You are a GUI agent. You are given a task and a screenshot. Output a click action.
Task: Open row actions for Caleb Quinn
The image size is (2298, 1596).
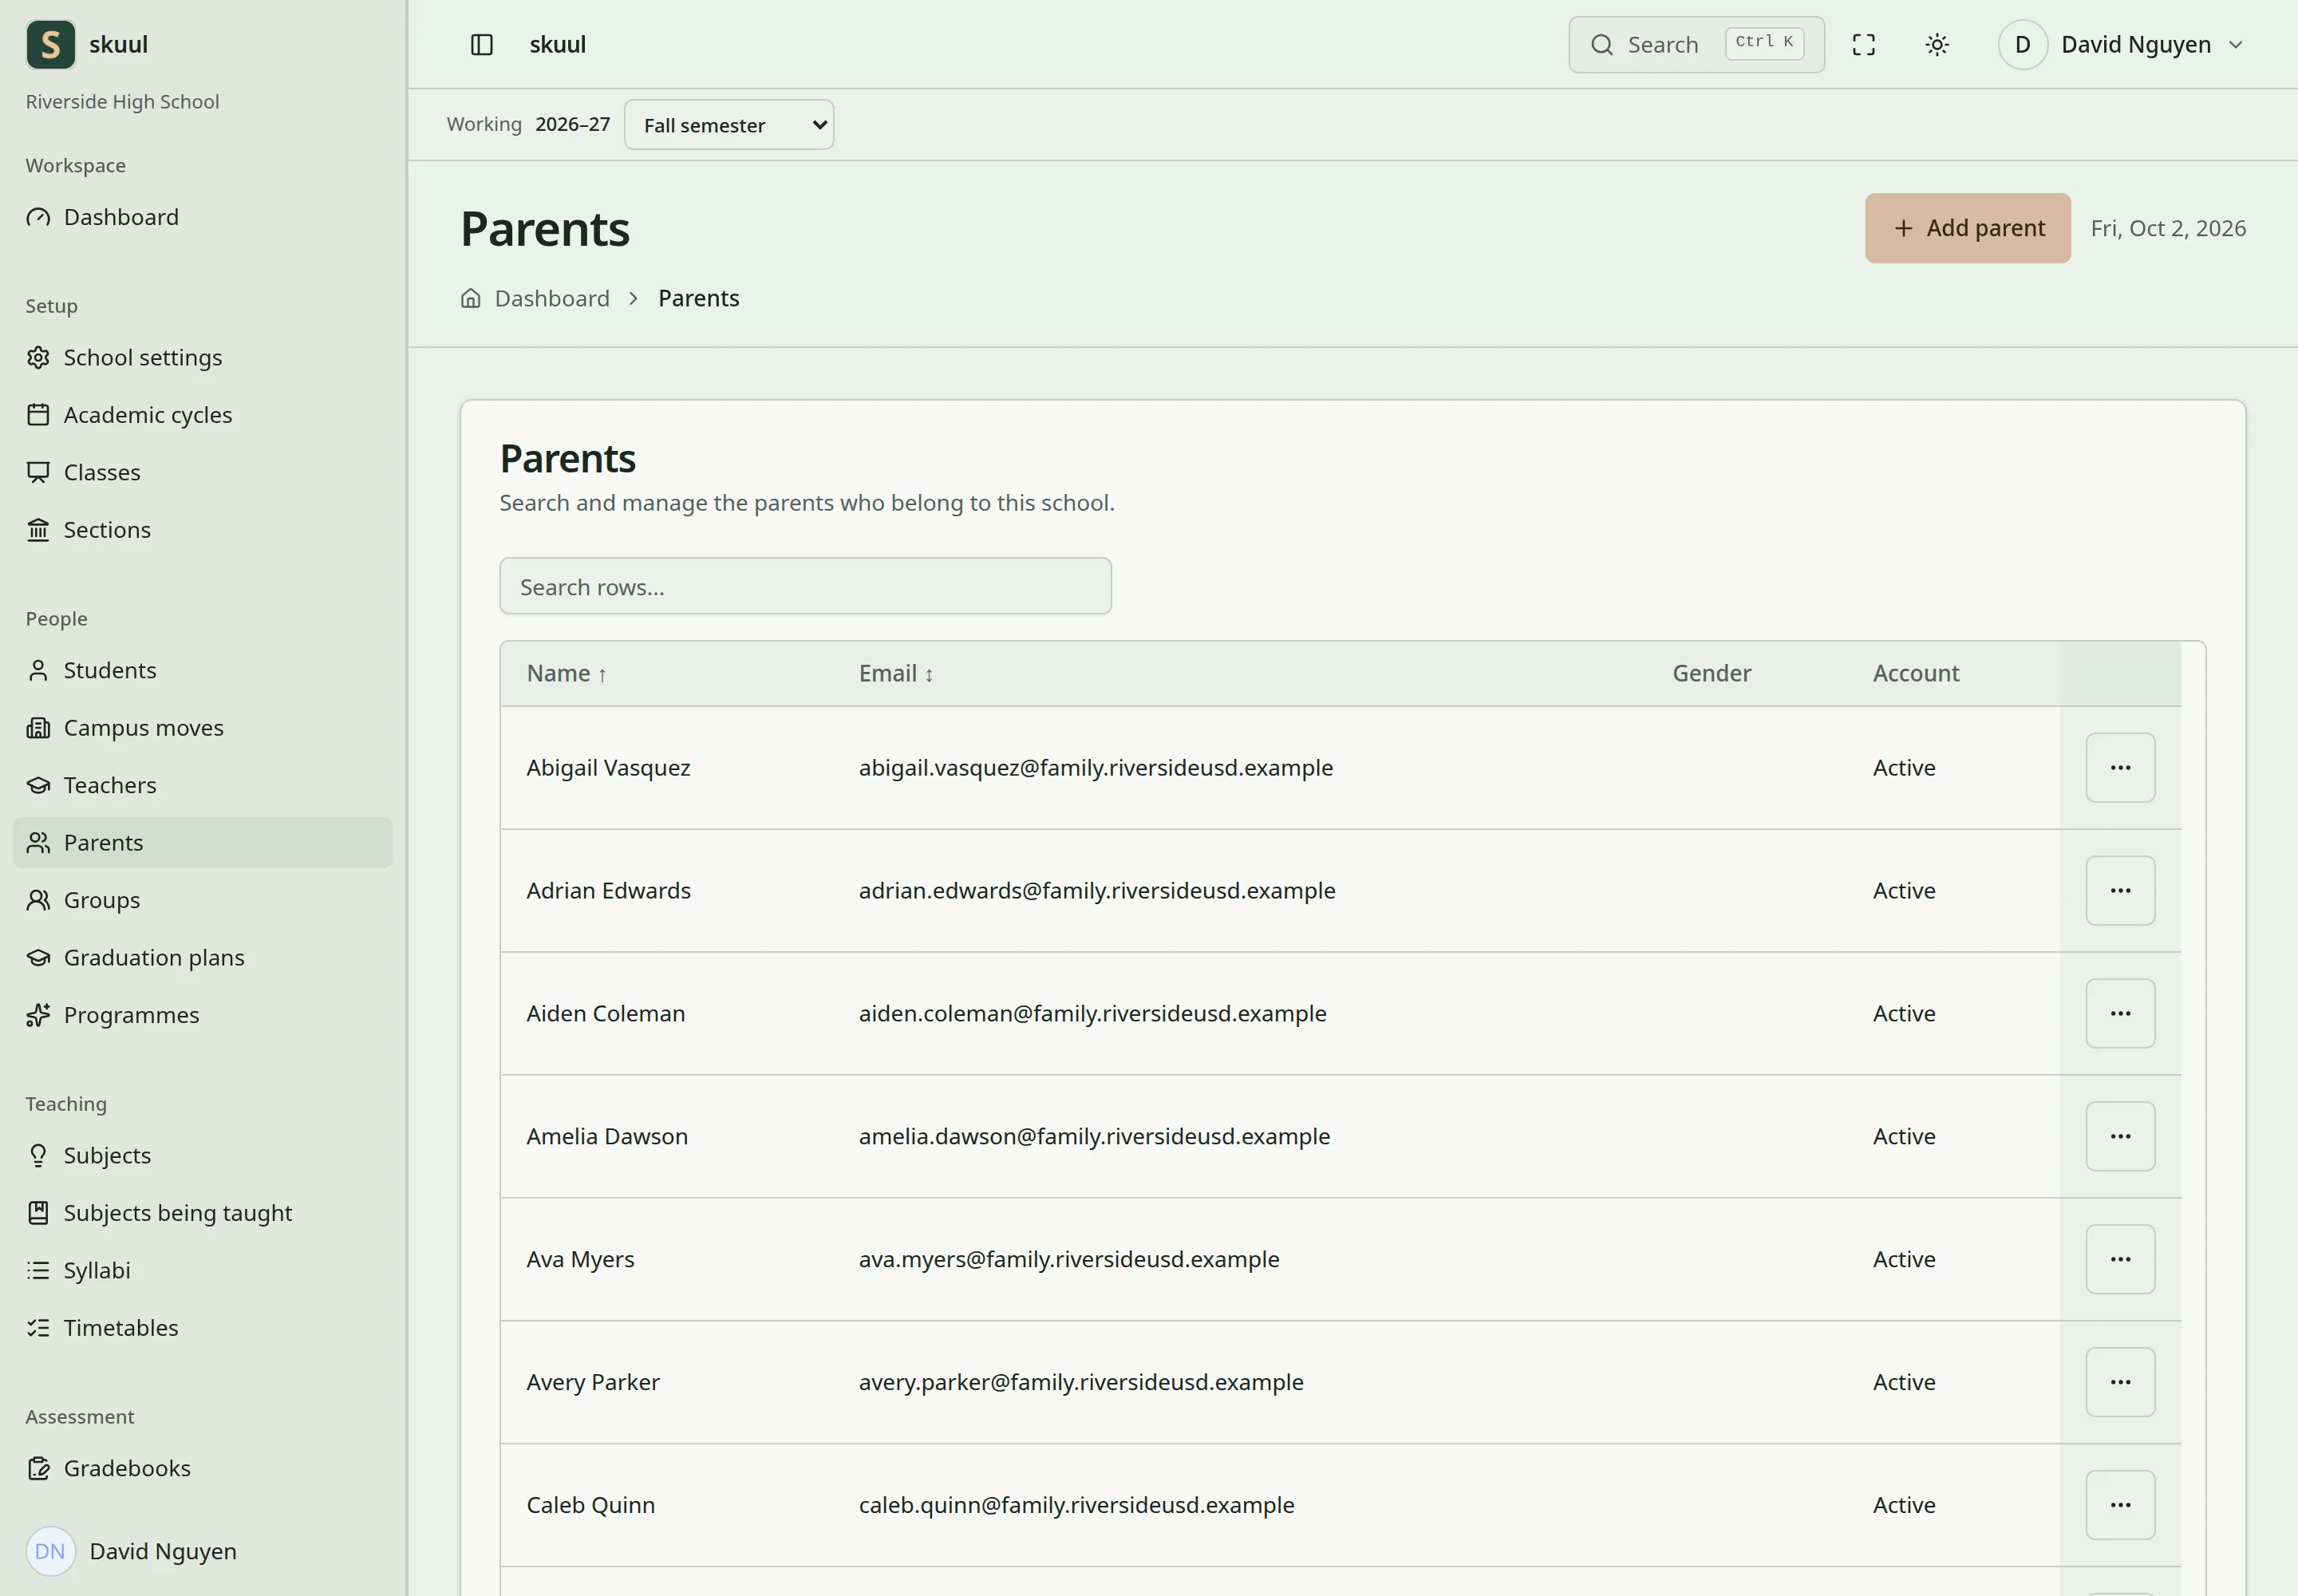click(x=2120, y=1506)
